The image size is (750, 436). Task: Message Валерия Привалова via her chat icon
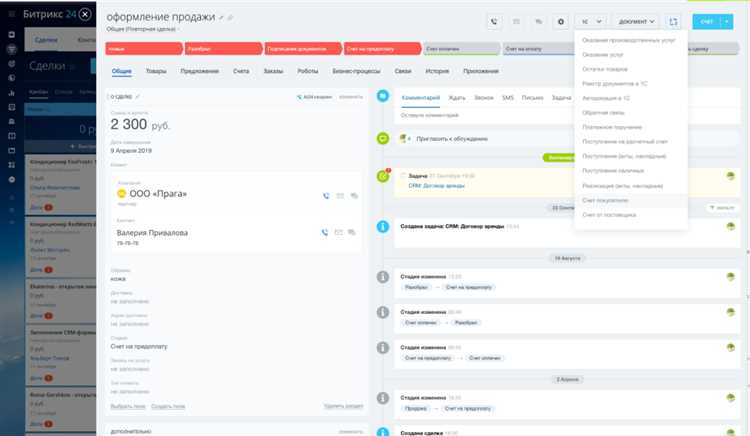click(352, 232)
